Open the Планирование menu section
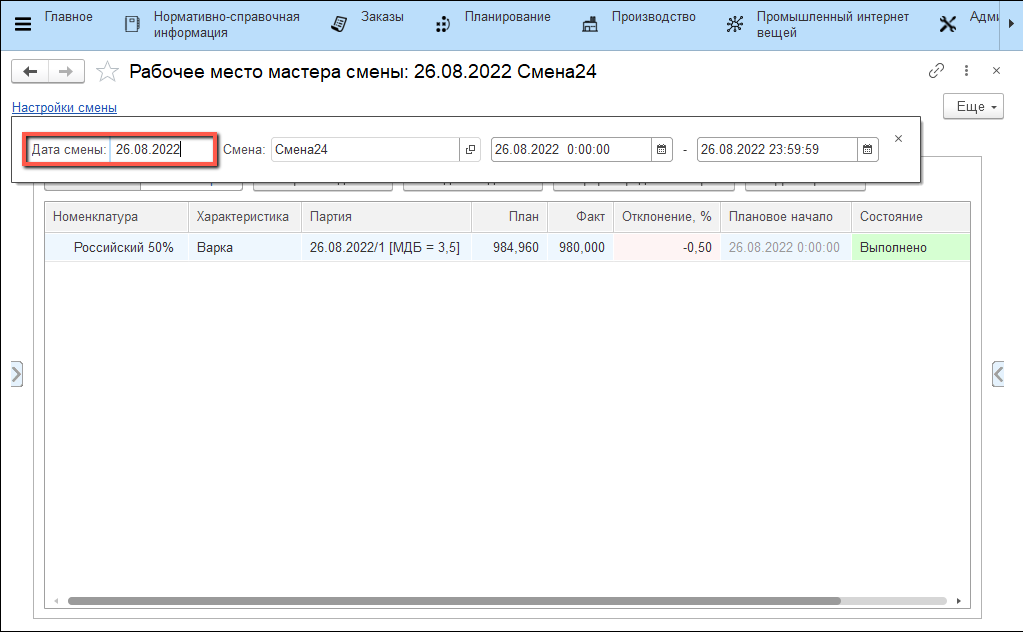Screen dimensions: 1023x632 pos(493,24)
